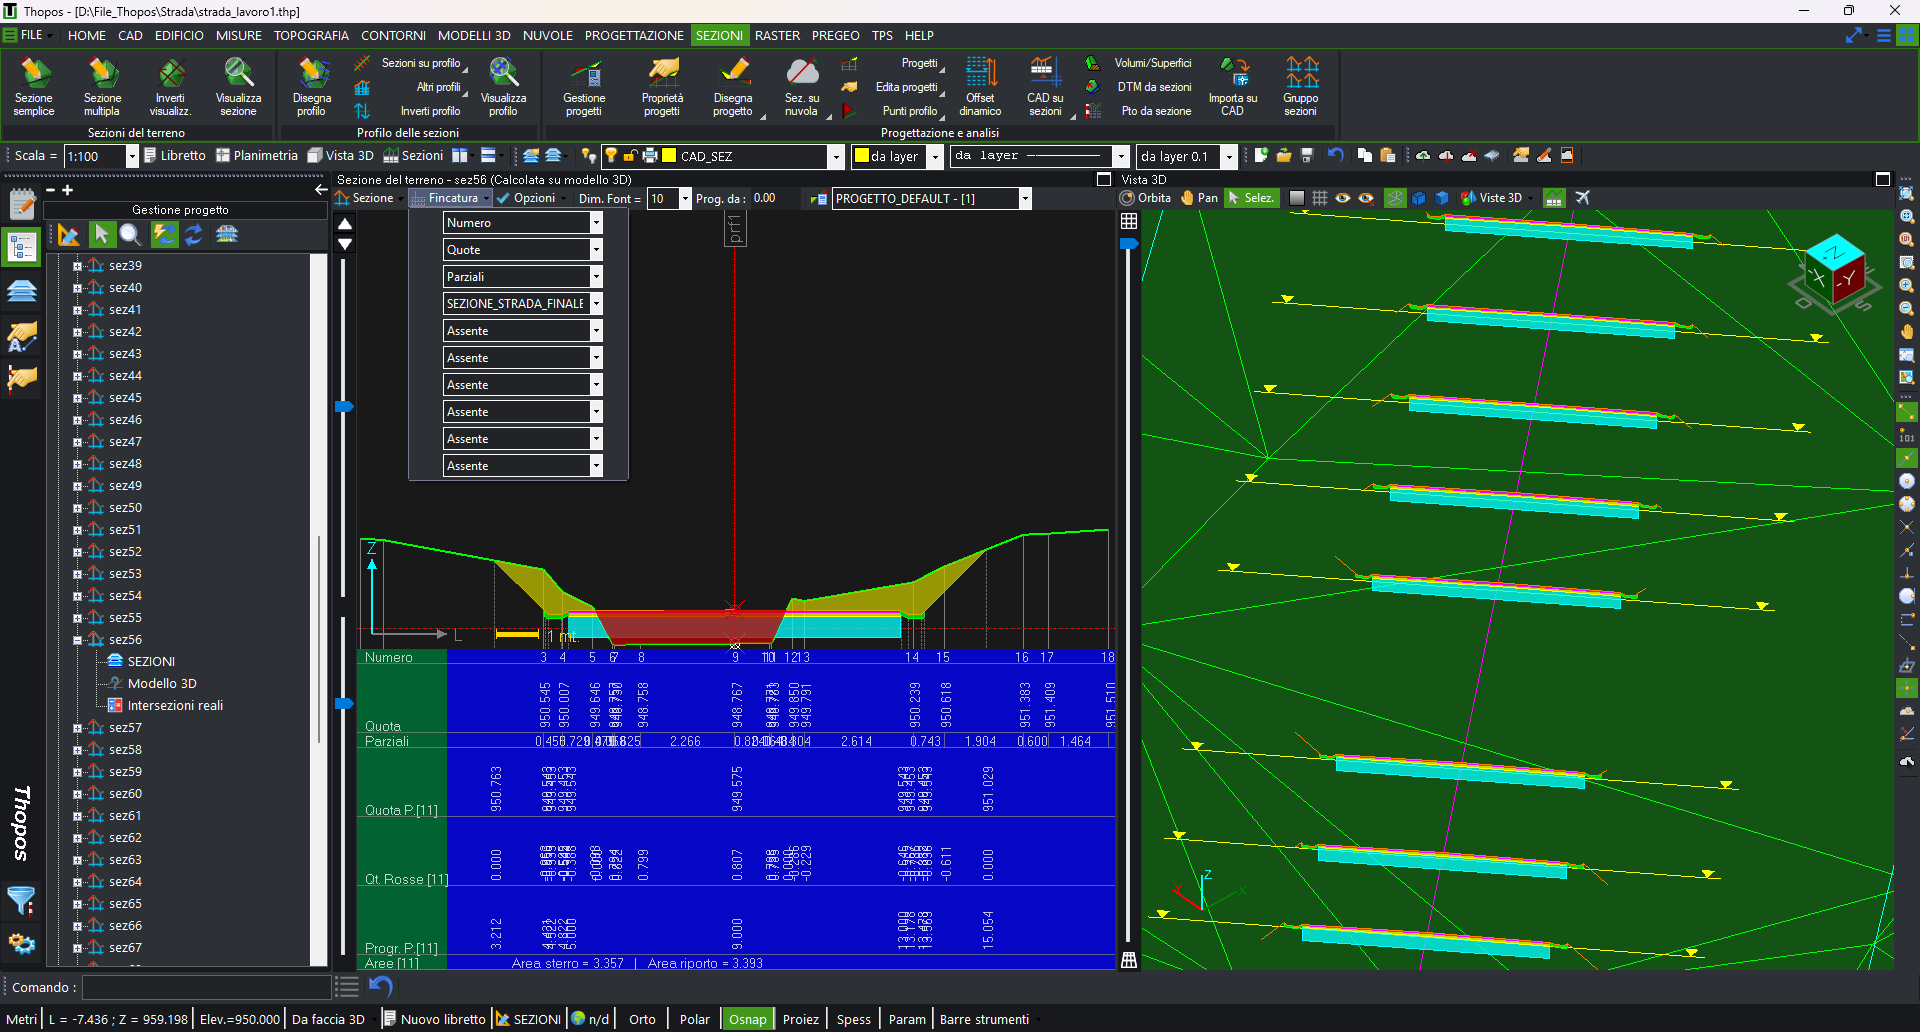This screenshot has height=1032, width=1920.
Task: Click refresh icon in Gestione progetto
Action: [194, 234]
